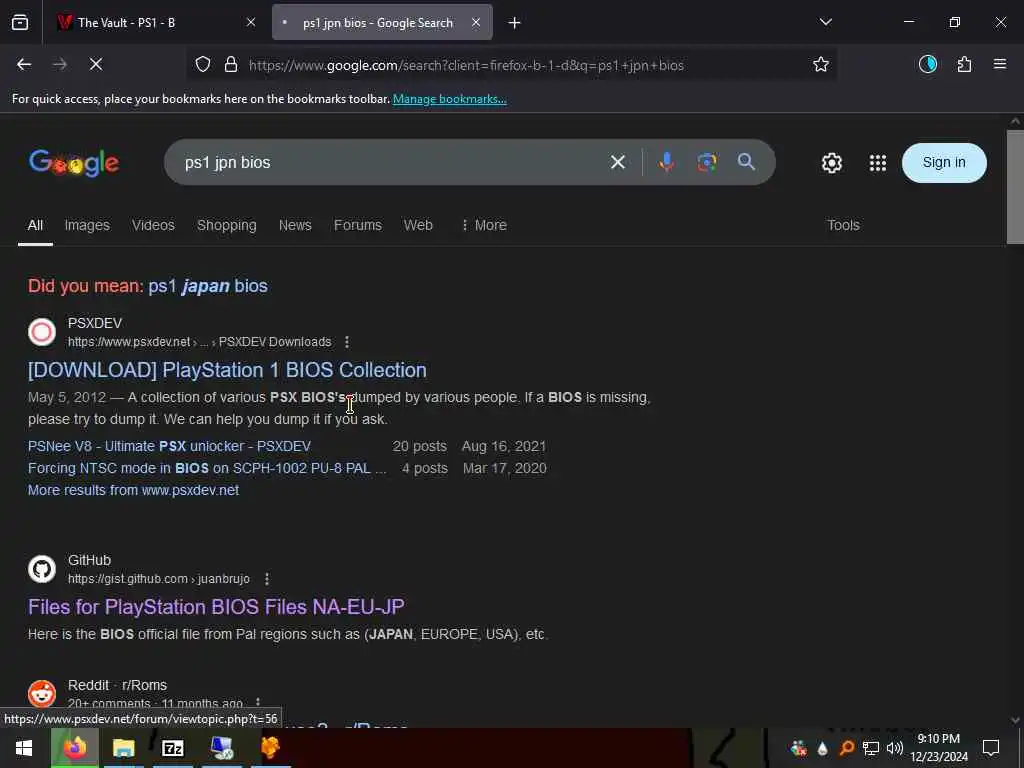1024x768 pixels.
Task: Click the Google logo
Action: click(74, 163)
